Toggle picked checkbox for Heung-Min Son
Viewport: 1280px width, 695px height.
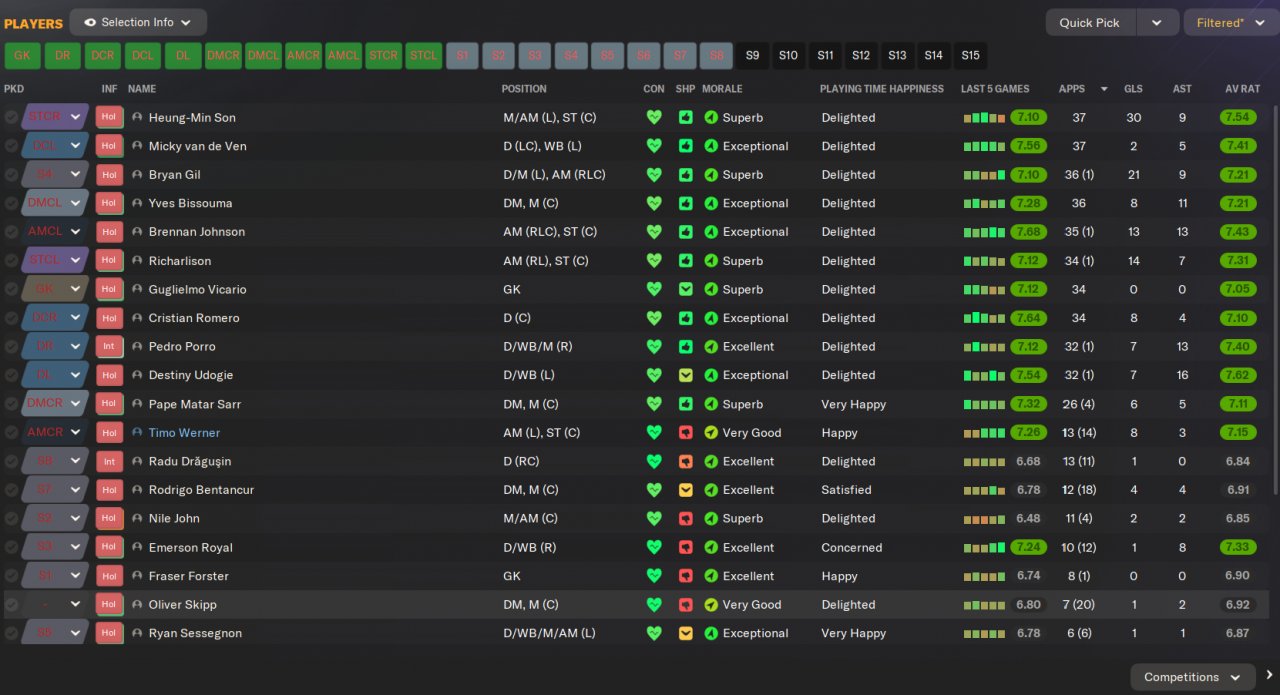(x=11, y=117)
